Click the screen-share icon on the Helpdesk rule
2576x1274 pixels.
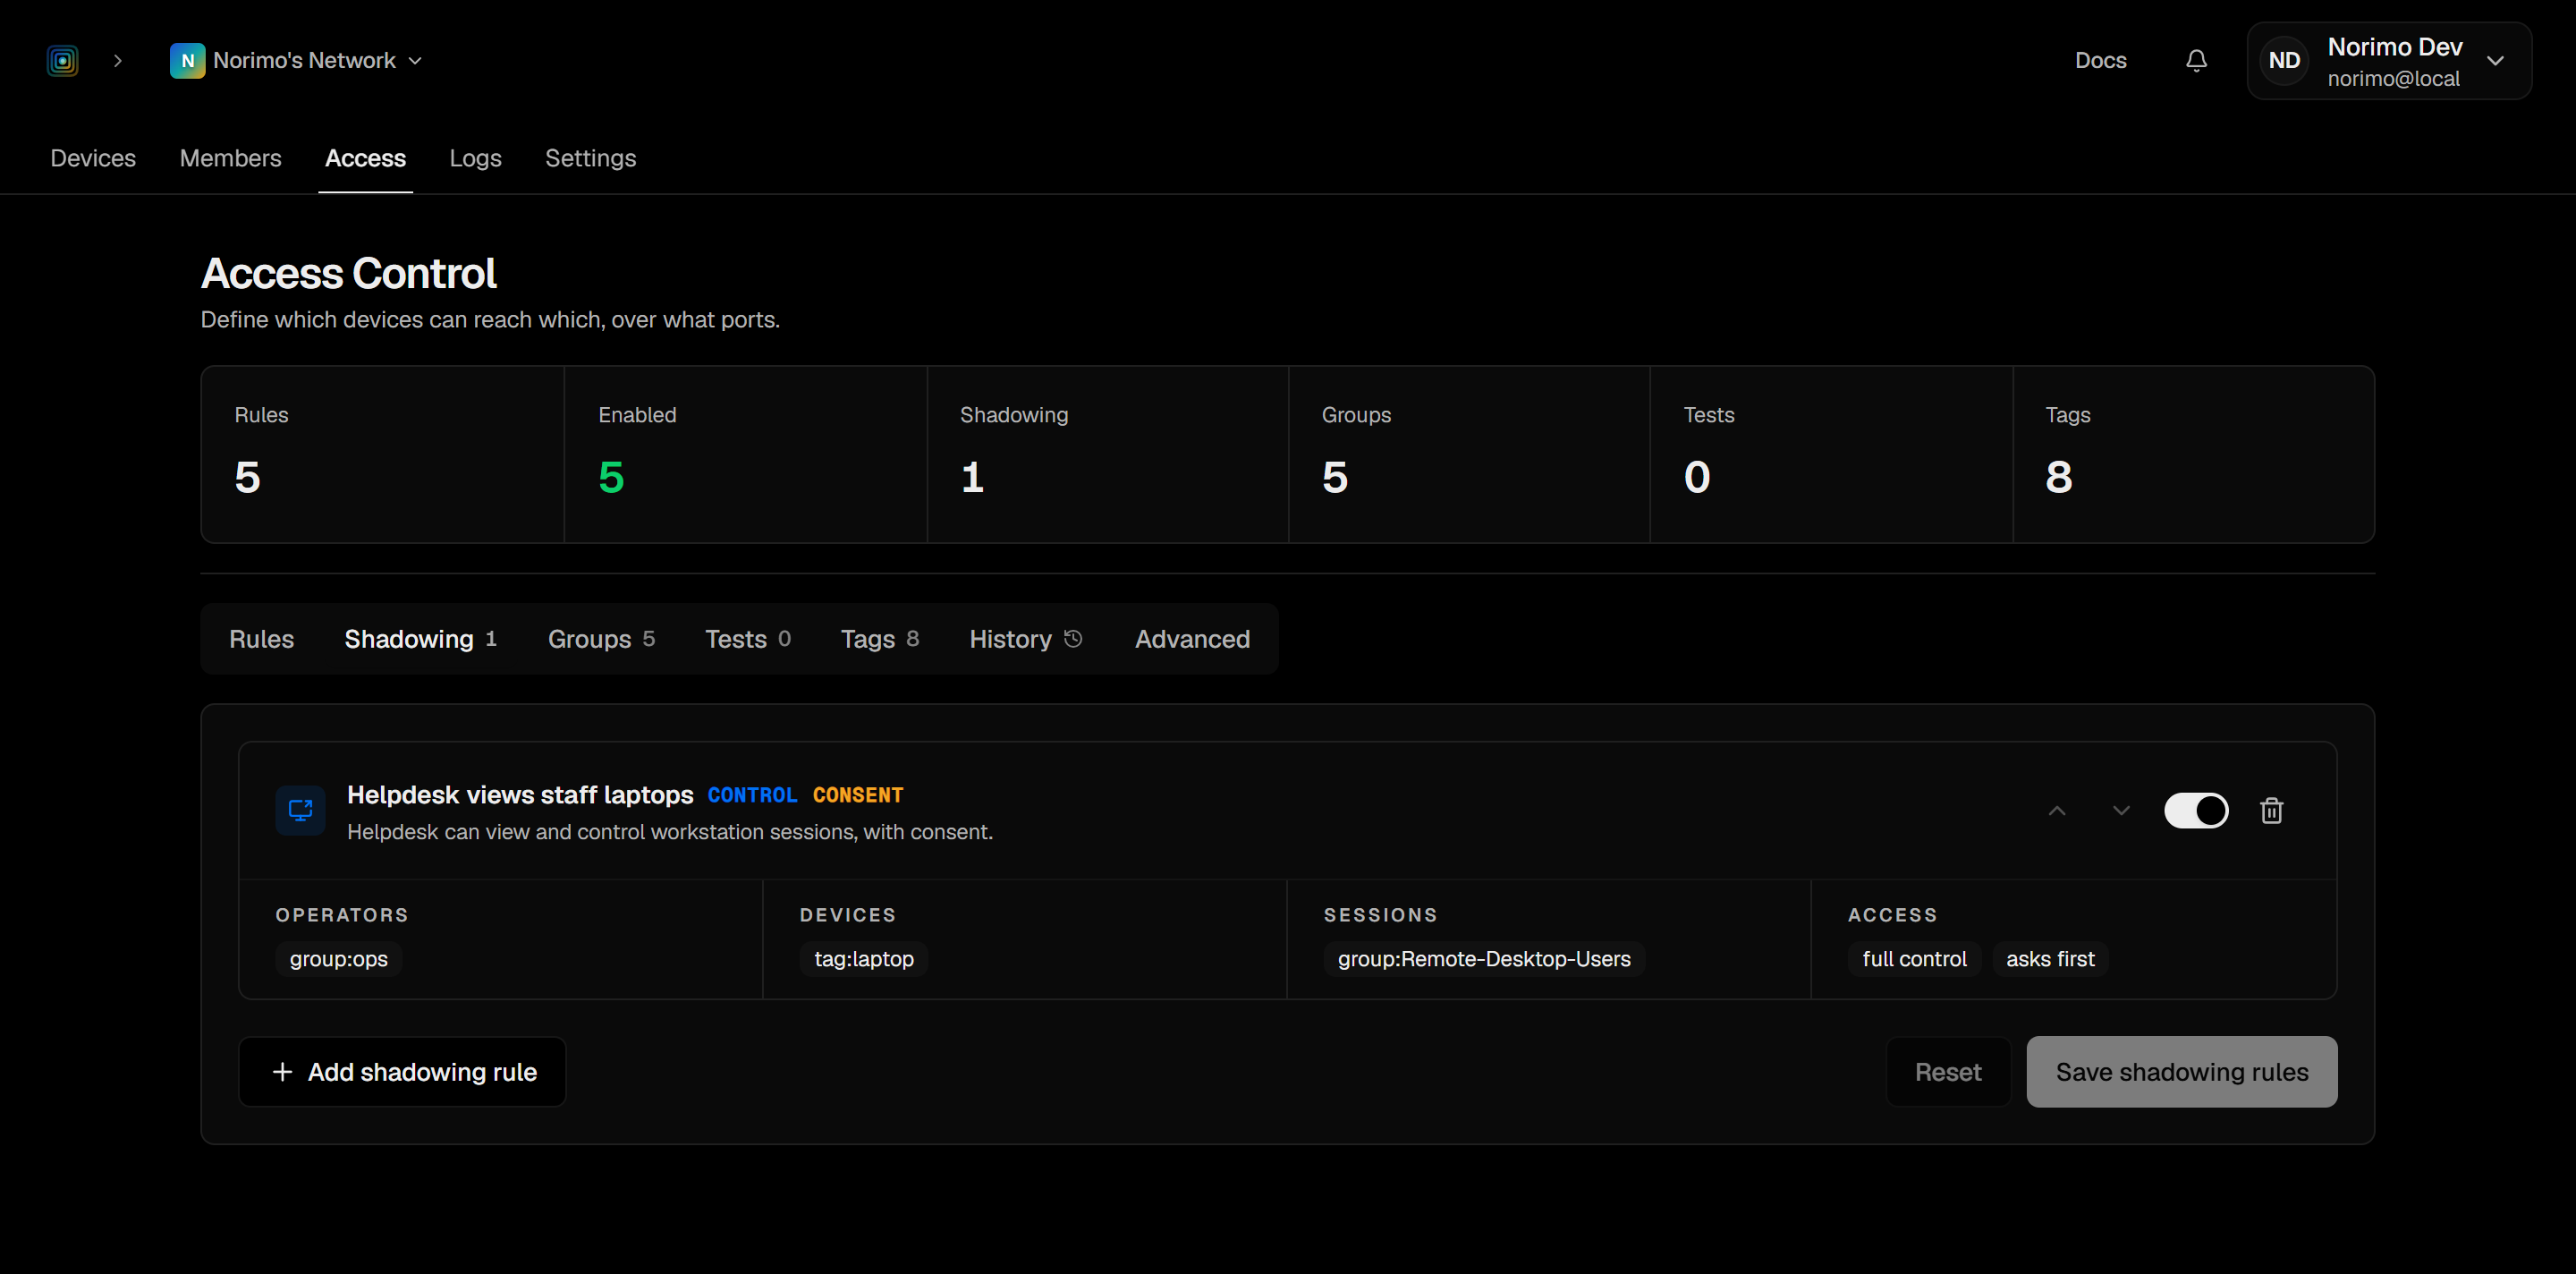[300, 811]
